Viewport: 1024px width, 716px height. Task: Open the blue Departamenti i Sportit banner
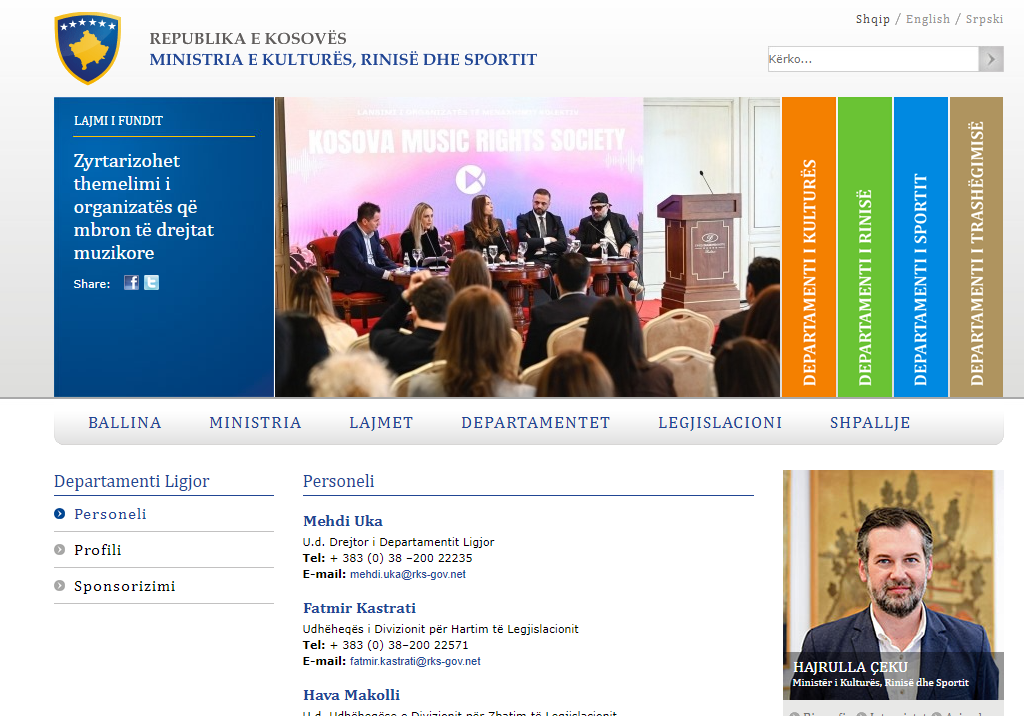tap(921, 247)
